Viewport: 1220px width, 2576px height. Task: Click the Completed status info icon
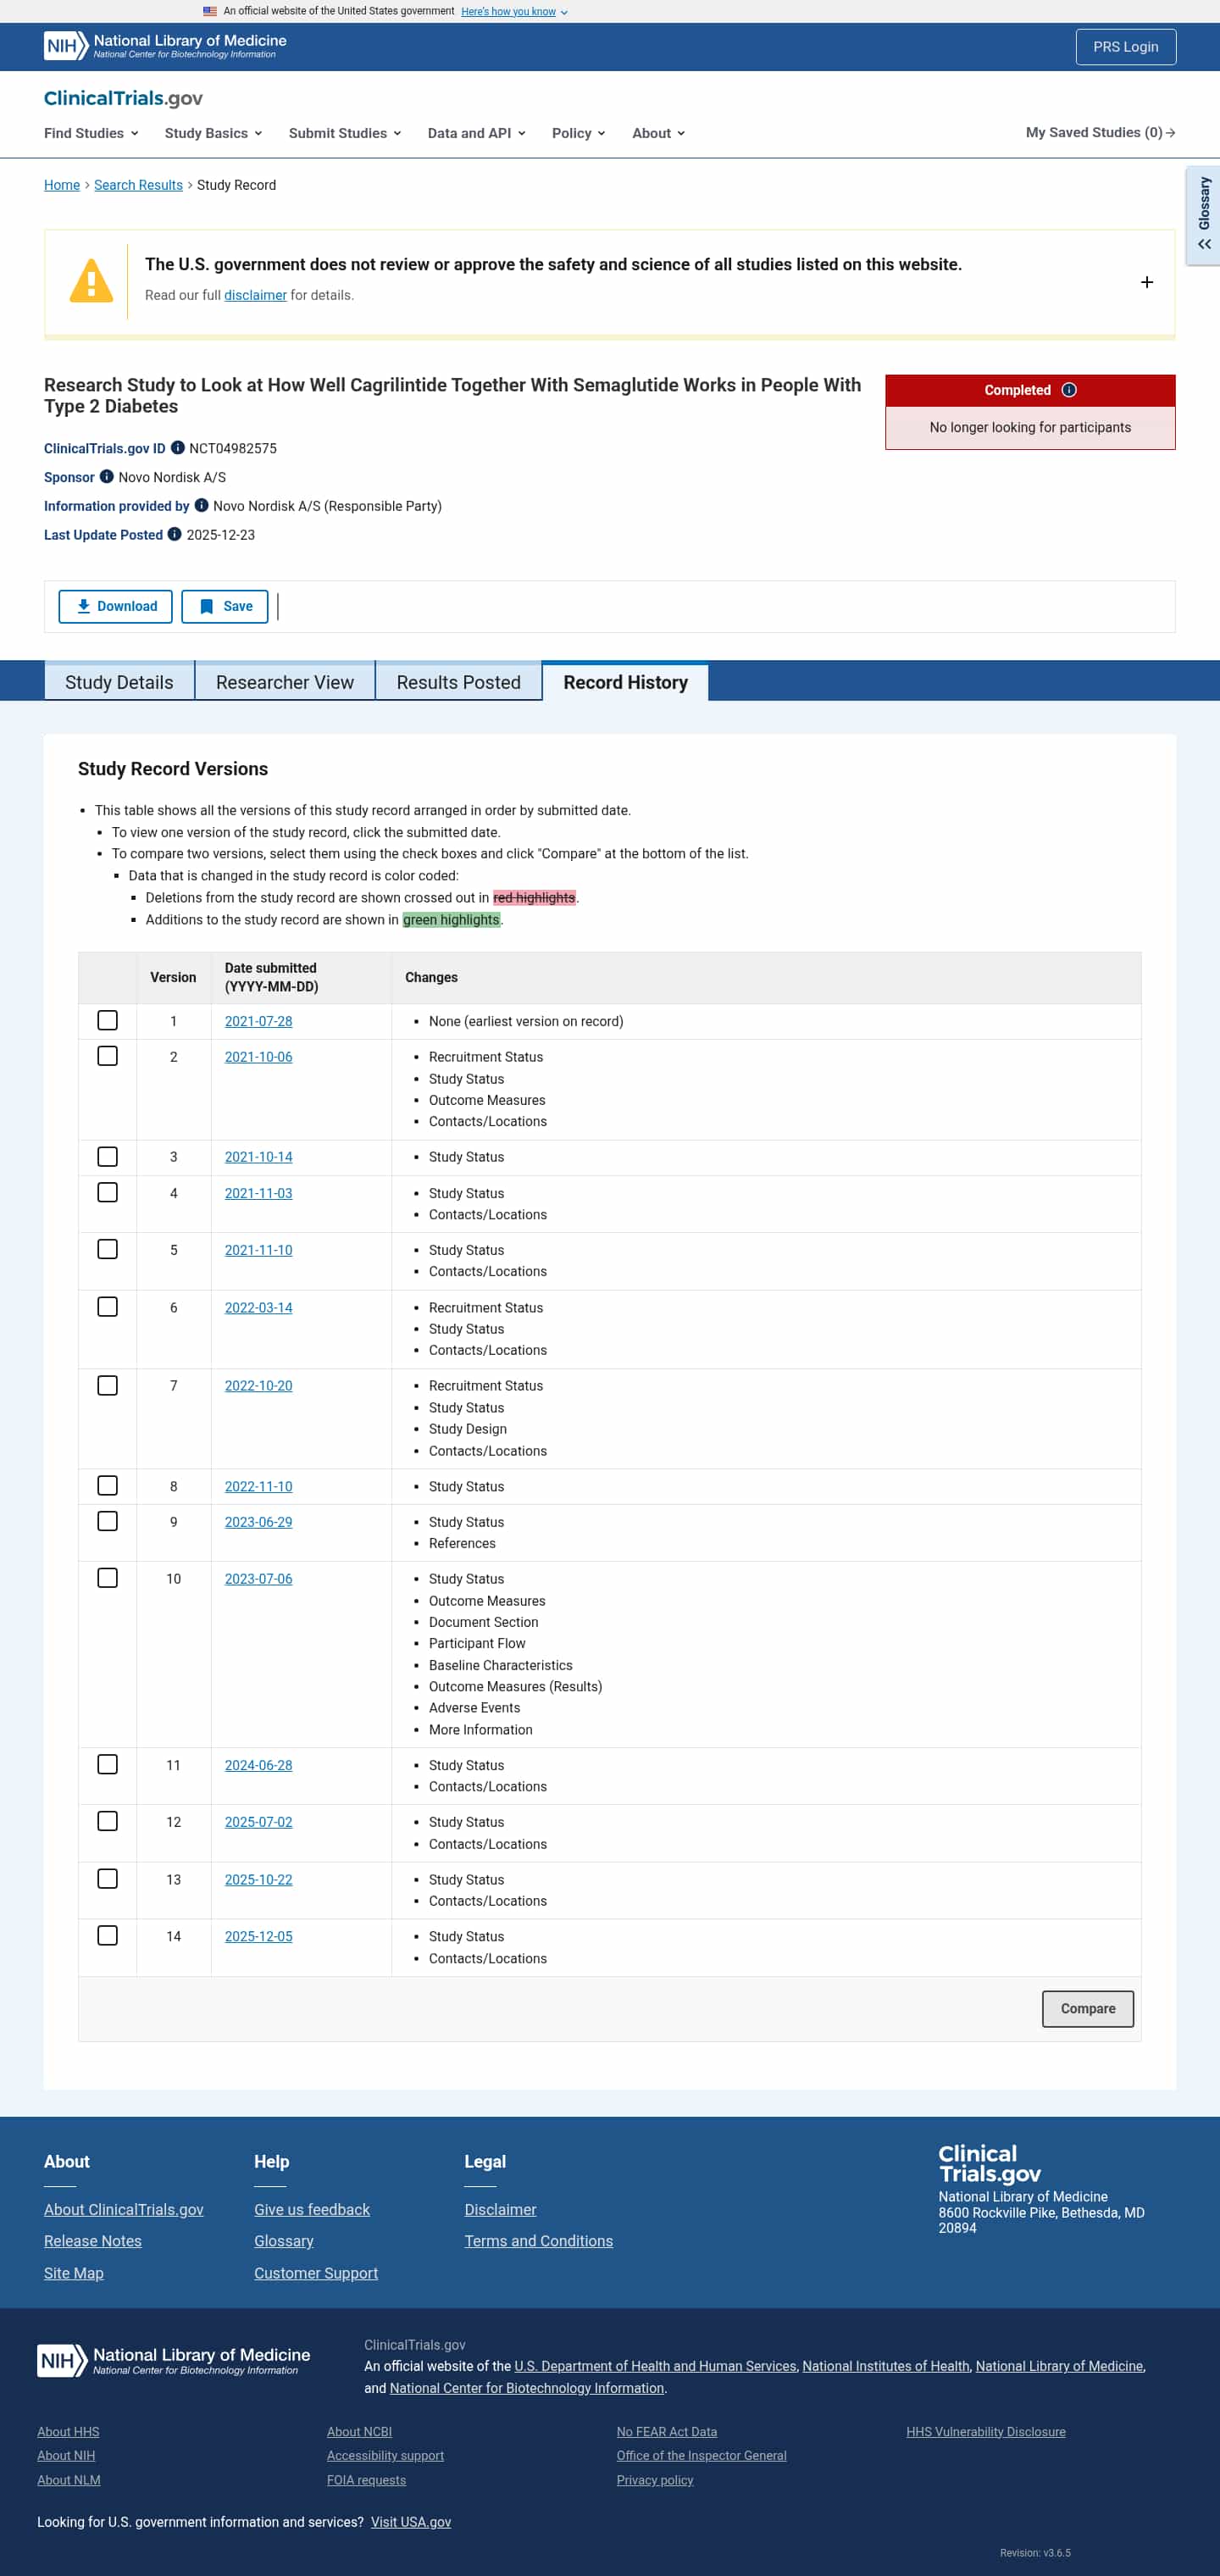[x=1069, y=390]
